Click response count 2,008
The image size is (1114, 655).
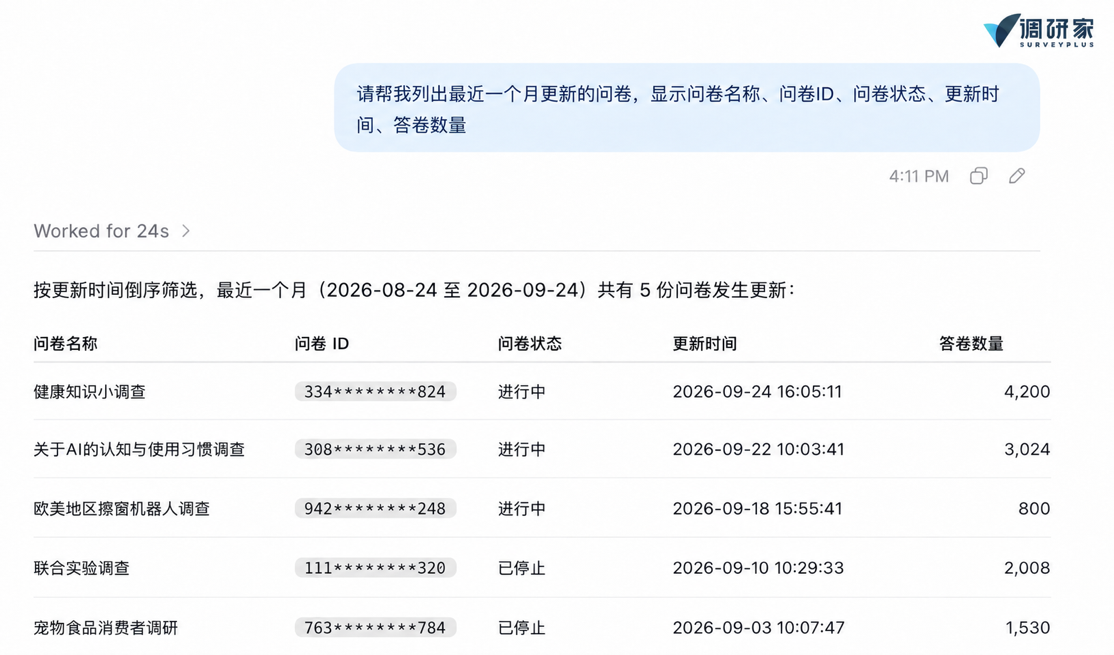[x=1027, y=568]
